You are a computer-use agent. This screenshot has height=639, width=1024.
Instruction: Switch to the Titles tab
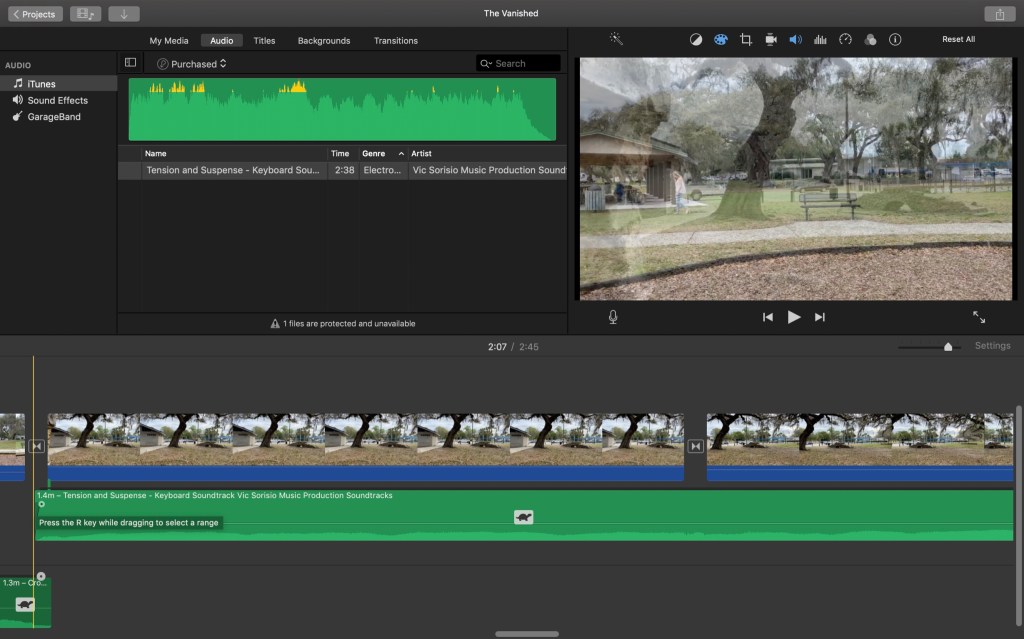click(264, 41)
